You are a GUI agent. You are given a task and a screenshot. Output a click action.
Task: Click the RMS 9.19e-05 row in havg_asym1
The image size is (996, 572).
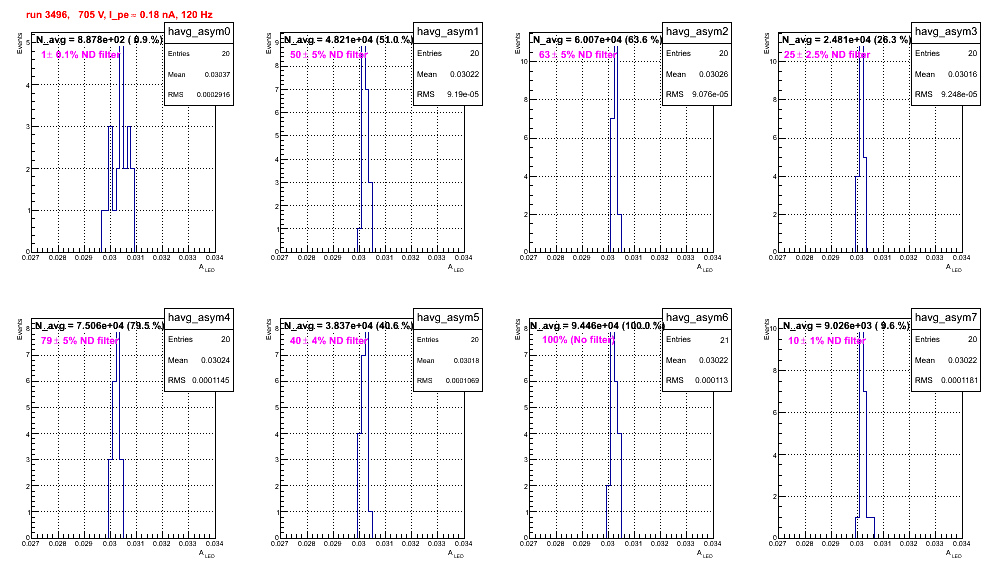coord(448,94)
